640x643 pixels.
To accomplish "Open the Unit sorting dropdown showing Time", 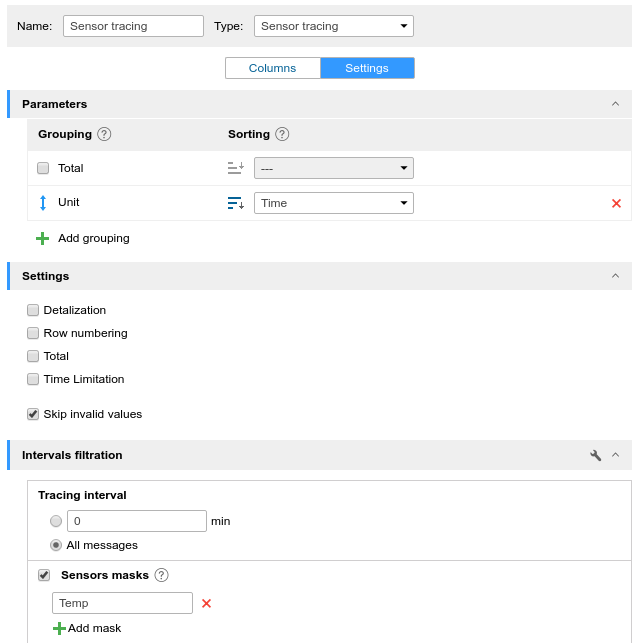I will pos(333,203).
